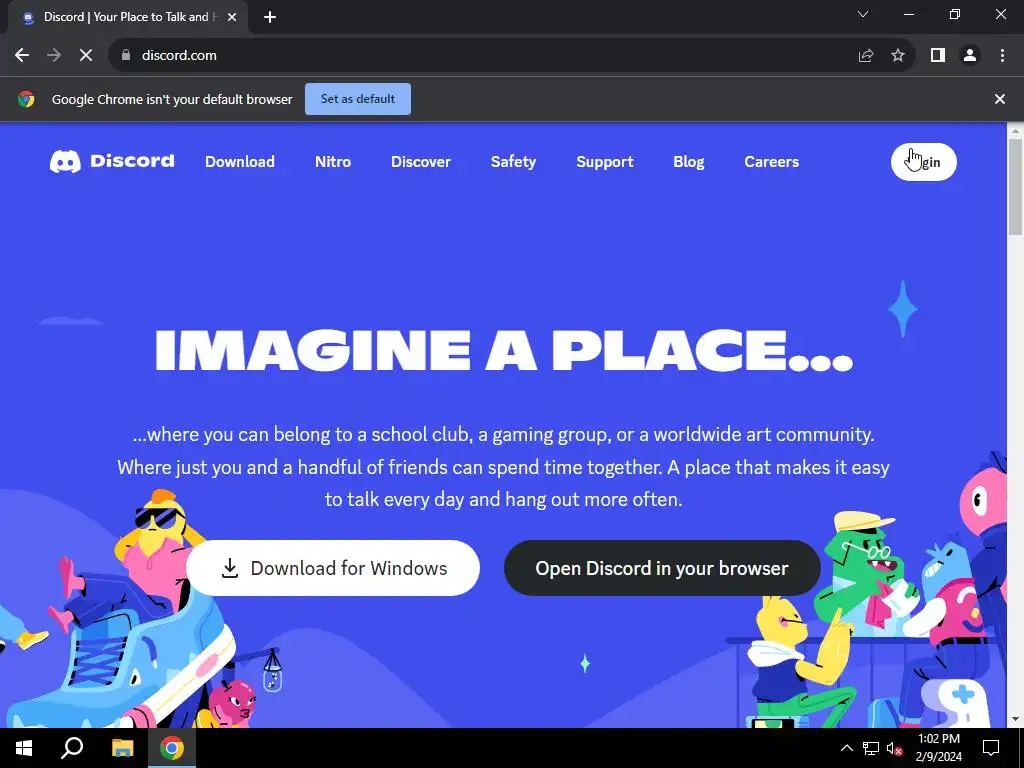Image resolution: width=1024 pixels, height=768 pixels.
Task: Click Download for Windows button
Action: pyautogui.click(x=333, y=568)
